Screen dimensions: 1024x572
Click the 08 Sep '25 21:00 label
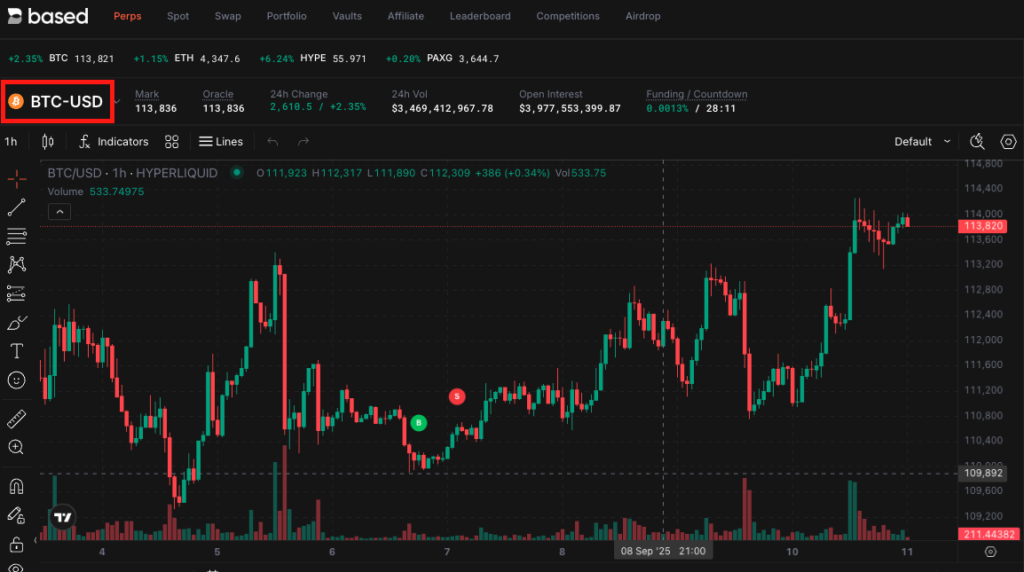point(663,551)
